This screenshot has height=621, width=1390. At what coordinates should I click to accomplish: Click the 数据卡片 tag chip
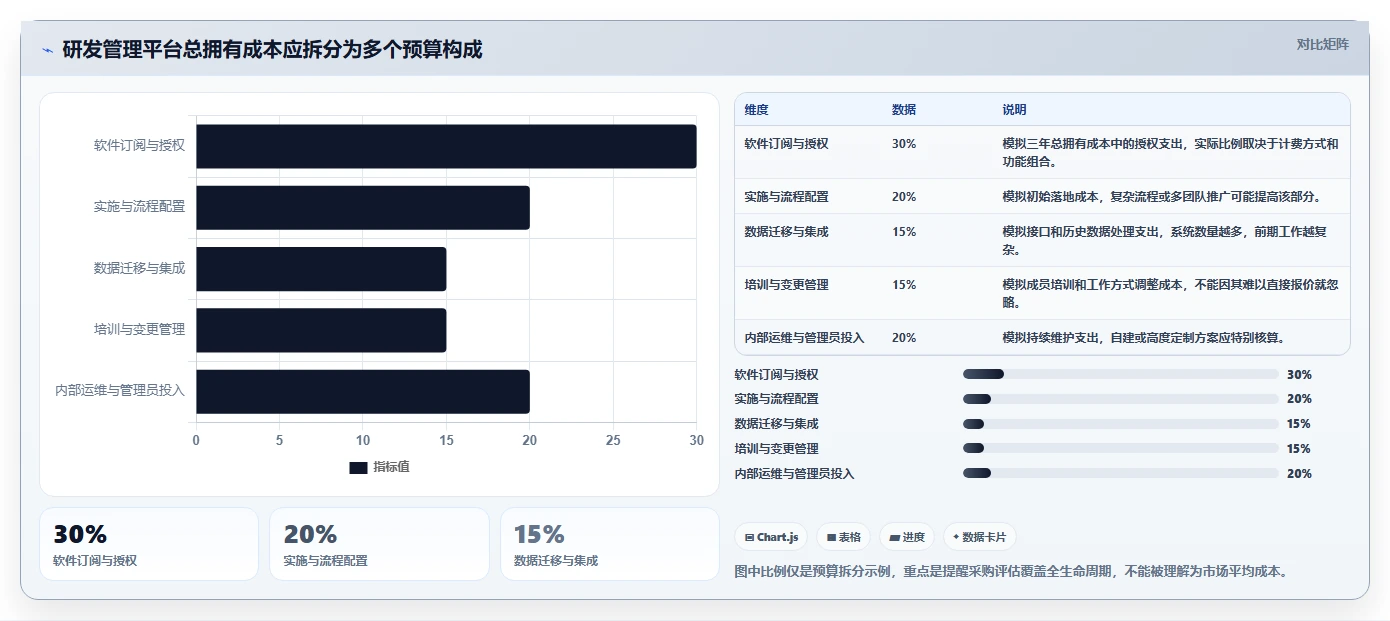[980, 537]
